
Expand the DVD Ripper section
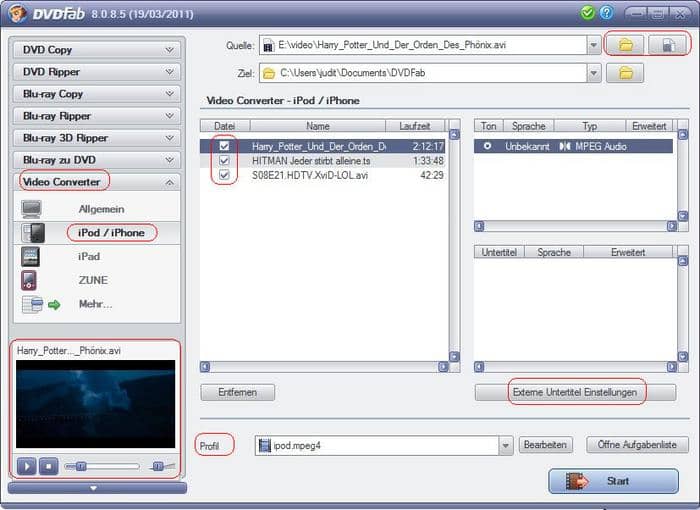point(97,72)
